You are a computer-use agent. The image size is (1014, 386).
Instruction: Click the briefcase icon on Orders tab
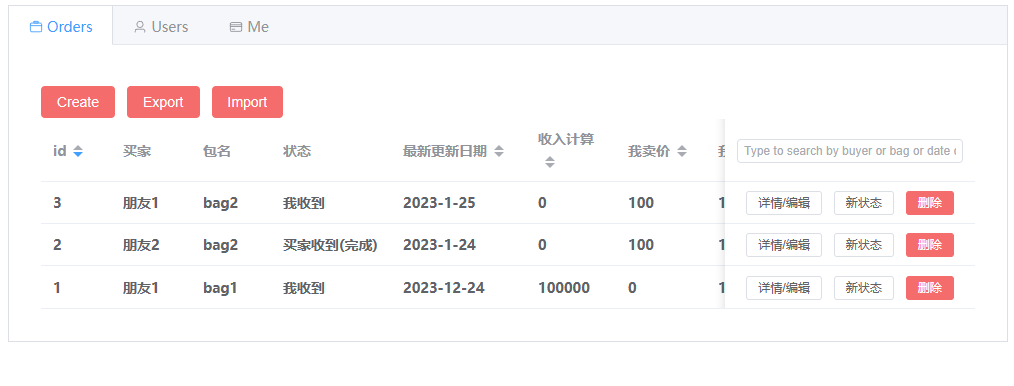coord(36,27)
